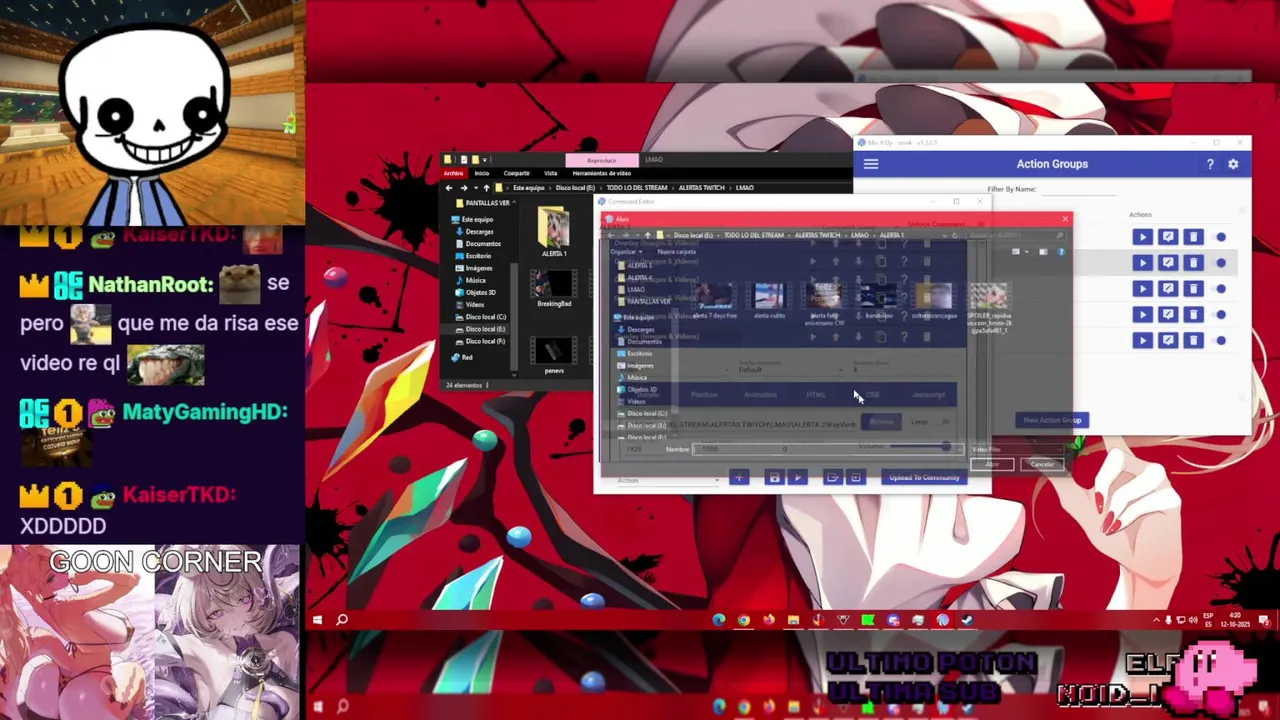Open the address history dropdown in Abrir dialog

point(943,236)
